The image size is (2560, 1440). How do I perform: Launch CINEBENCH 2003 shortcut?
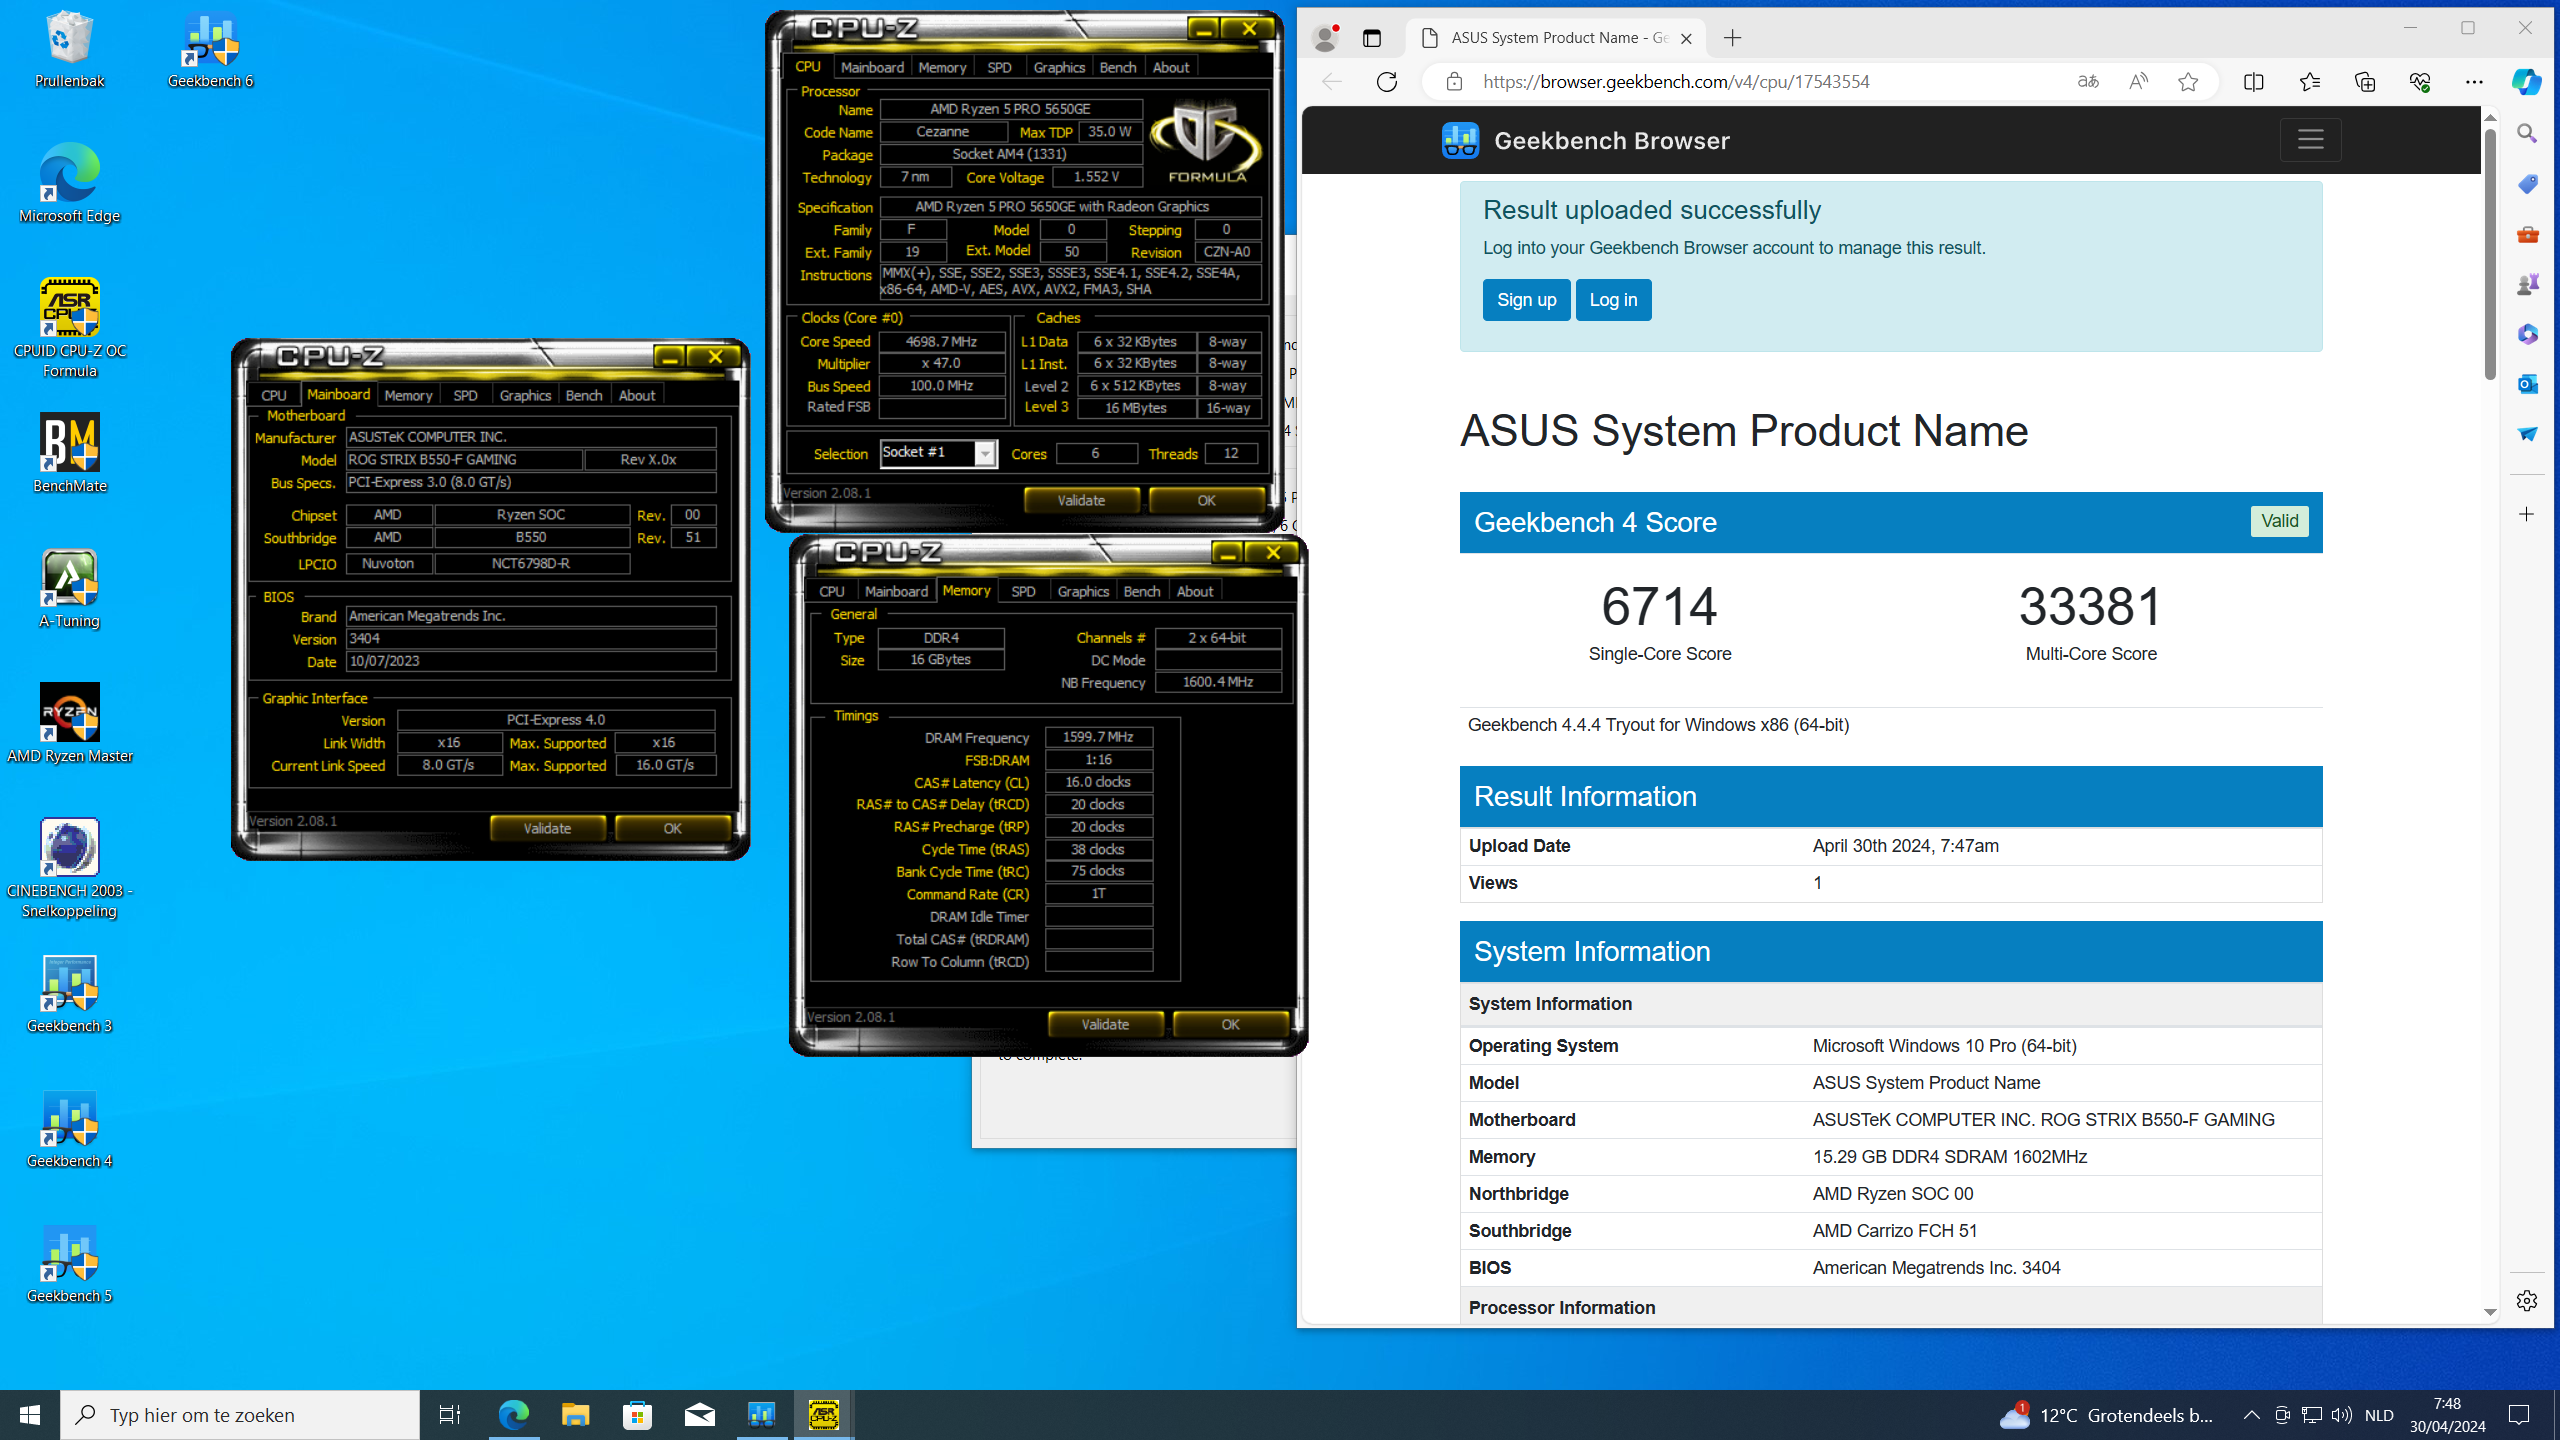click(69, 868)
